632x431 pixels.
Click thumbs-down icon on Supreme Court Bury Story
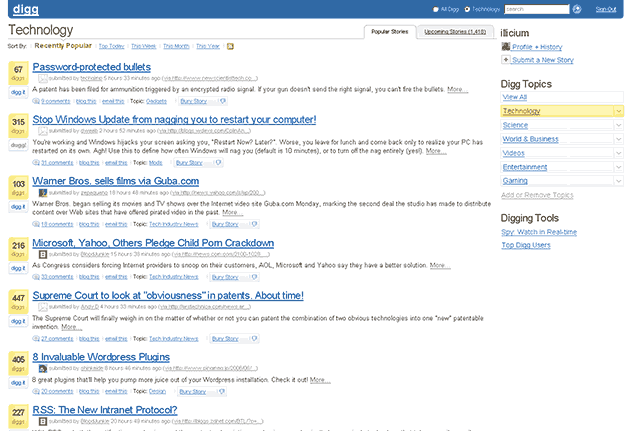254,339
